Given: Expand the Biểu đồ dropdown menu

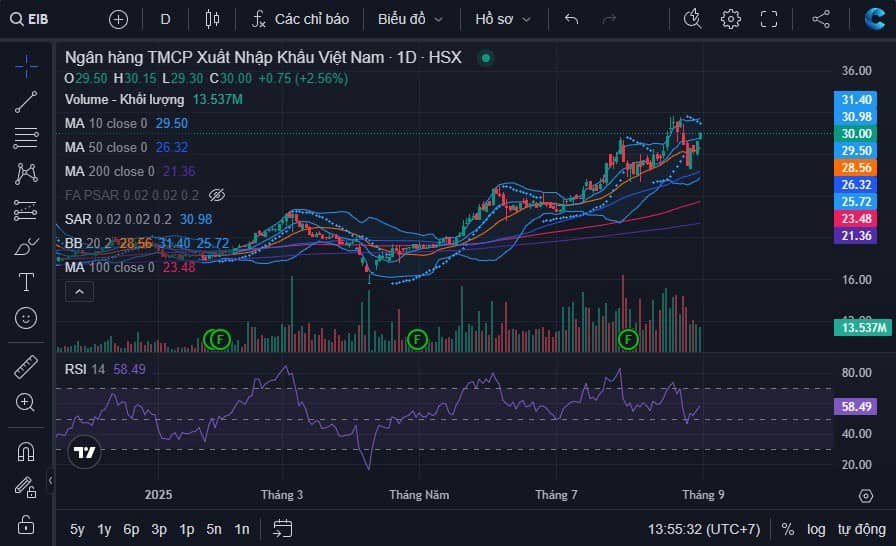Looking at the screenshot, I should click(x=410, y=19).
